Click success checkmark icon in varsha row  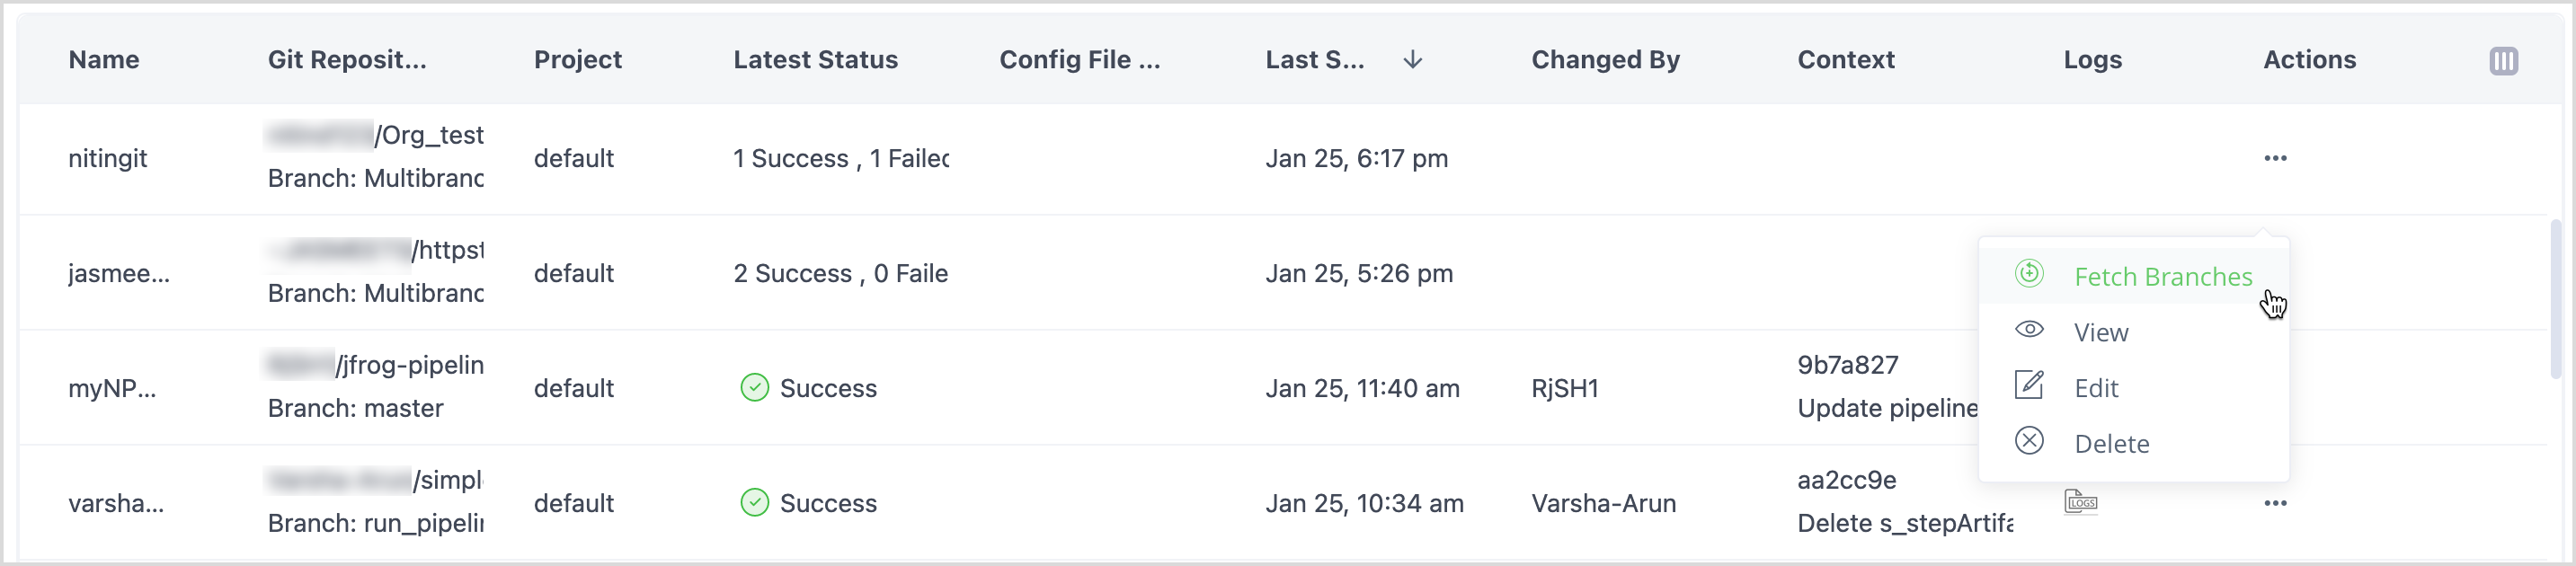pyautogui.click(x=754, y=503)
